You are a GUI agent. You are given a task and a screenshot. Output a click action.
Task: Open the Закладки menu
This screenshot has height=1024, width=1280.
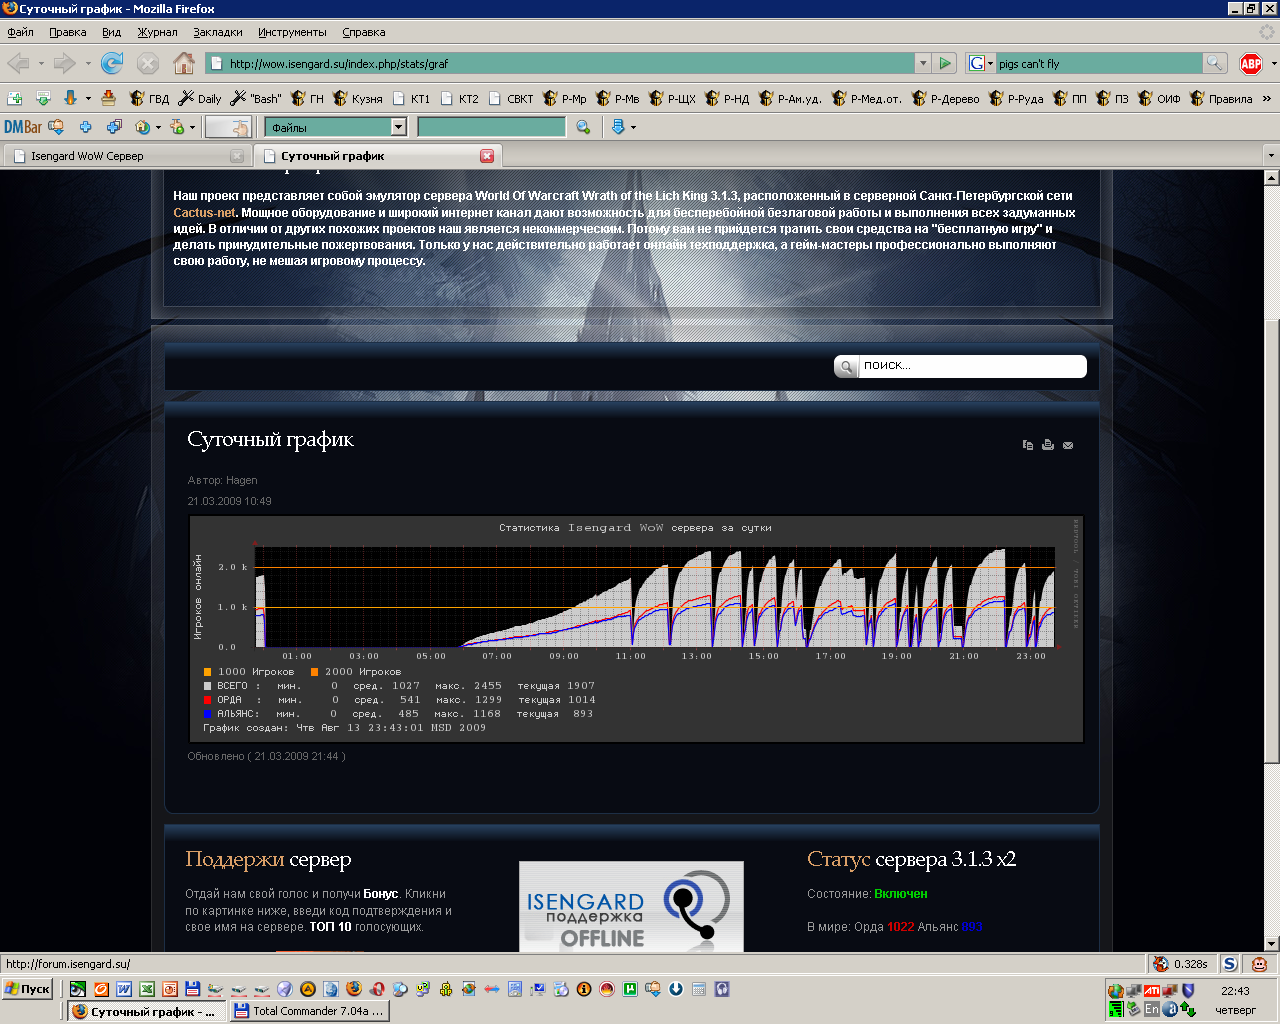point(218,32)
